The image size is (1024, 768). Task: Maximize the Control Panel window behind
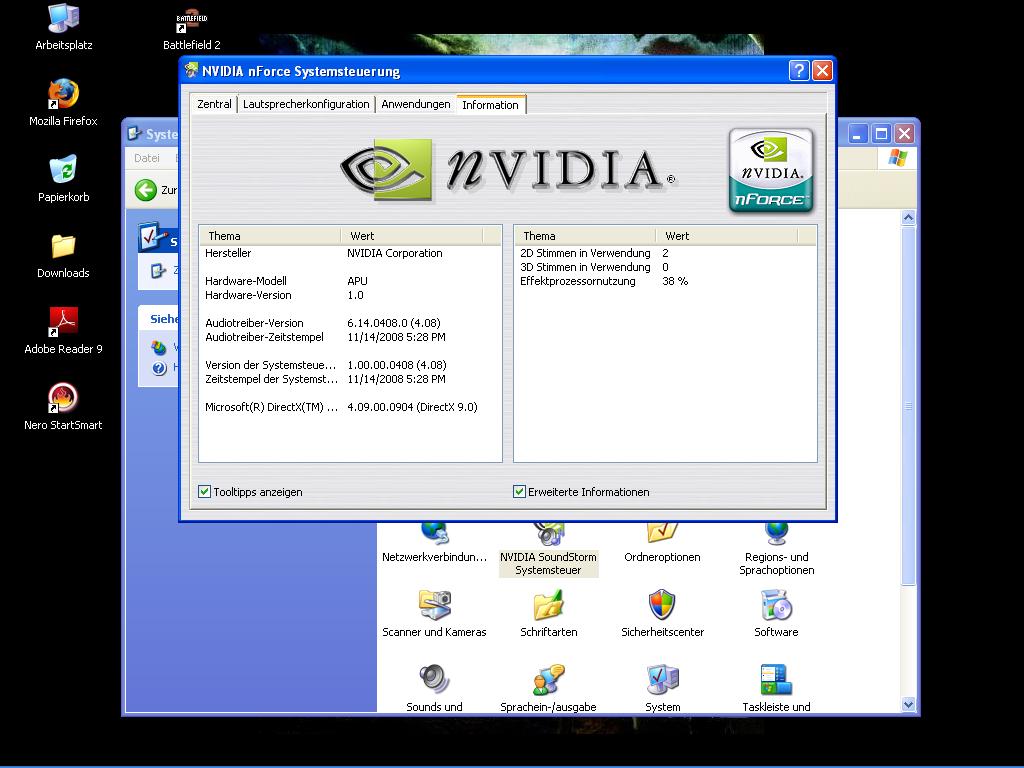pyautogui.click(x=881, y=134)
